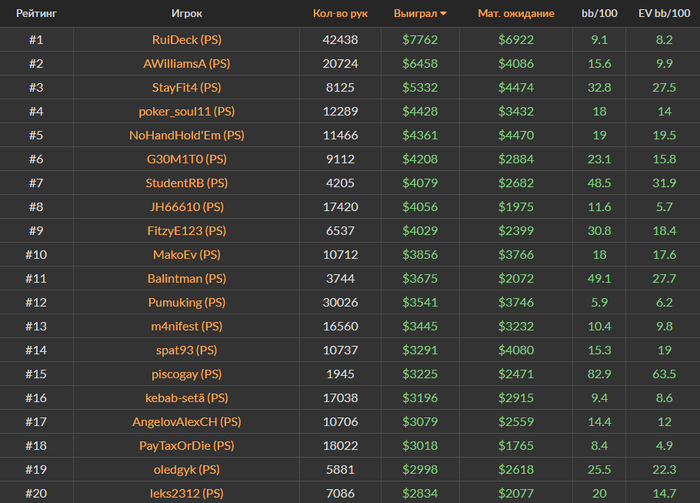Image resolution: width=700 pixels, height=503 pixels.
Task: Select PayTaxOrDie (PS) player
Action: [x=186, y=446]
